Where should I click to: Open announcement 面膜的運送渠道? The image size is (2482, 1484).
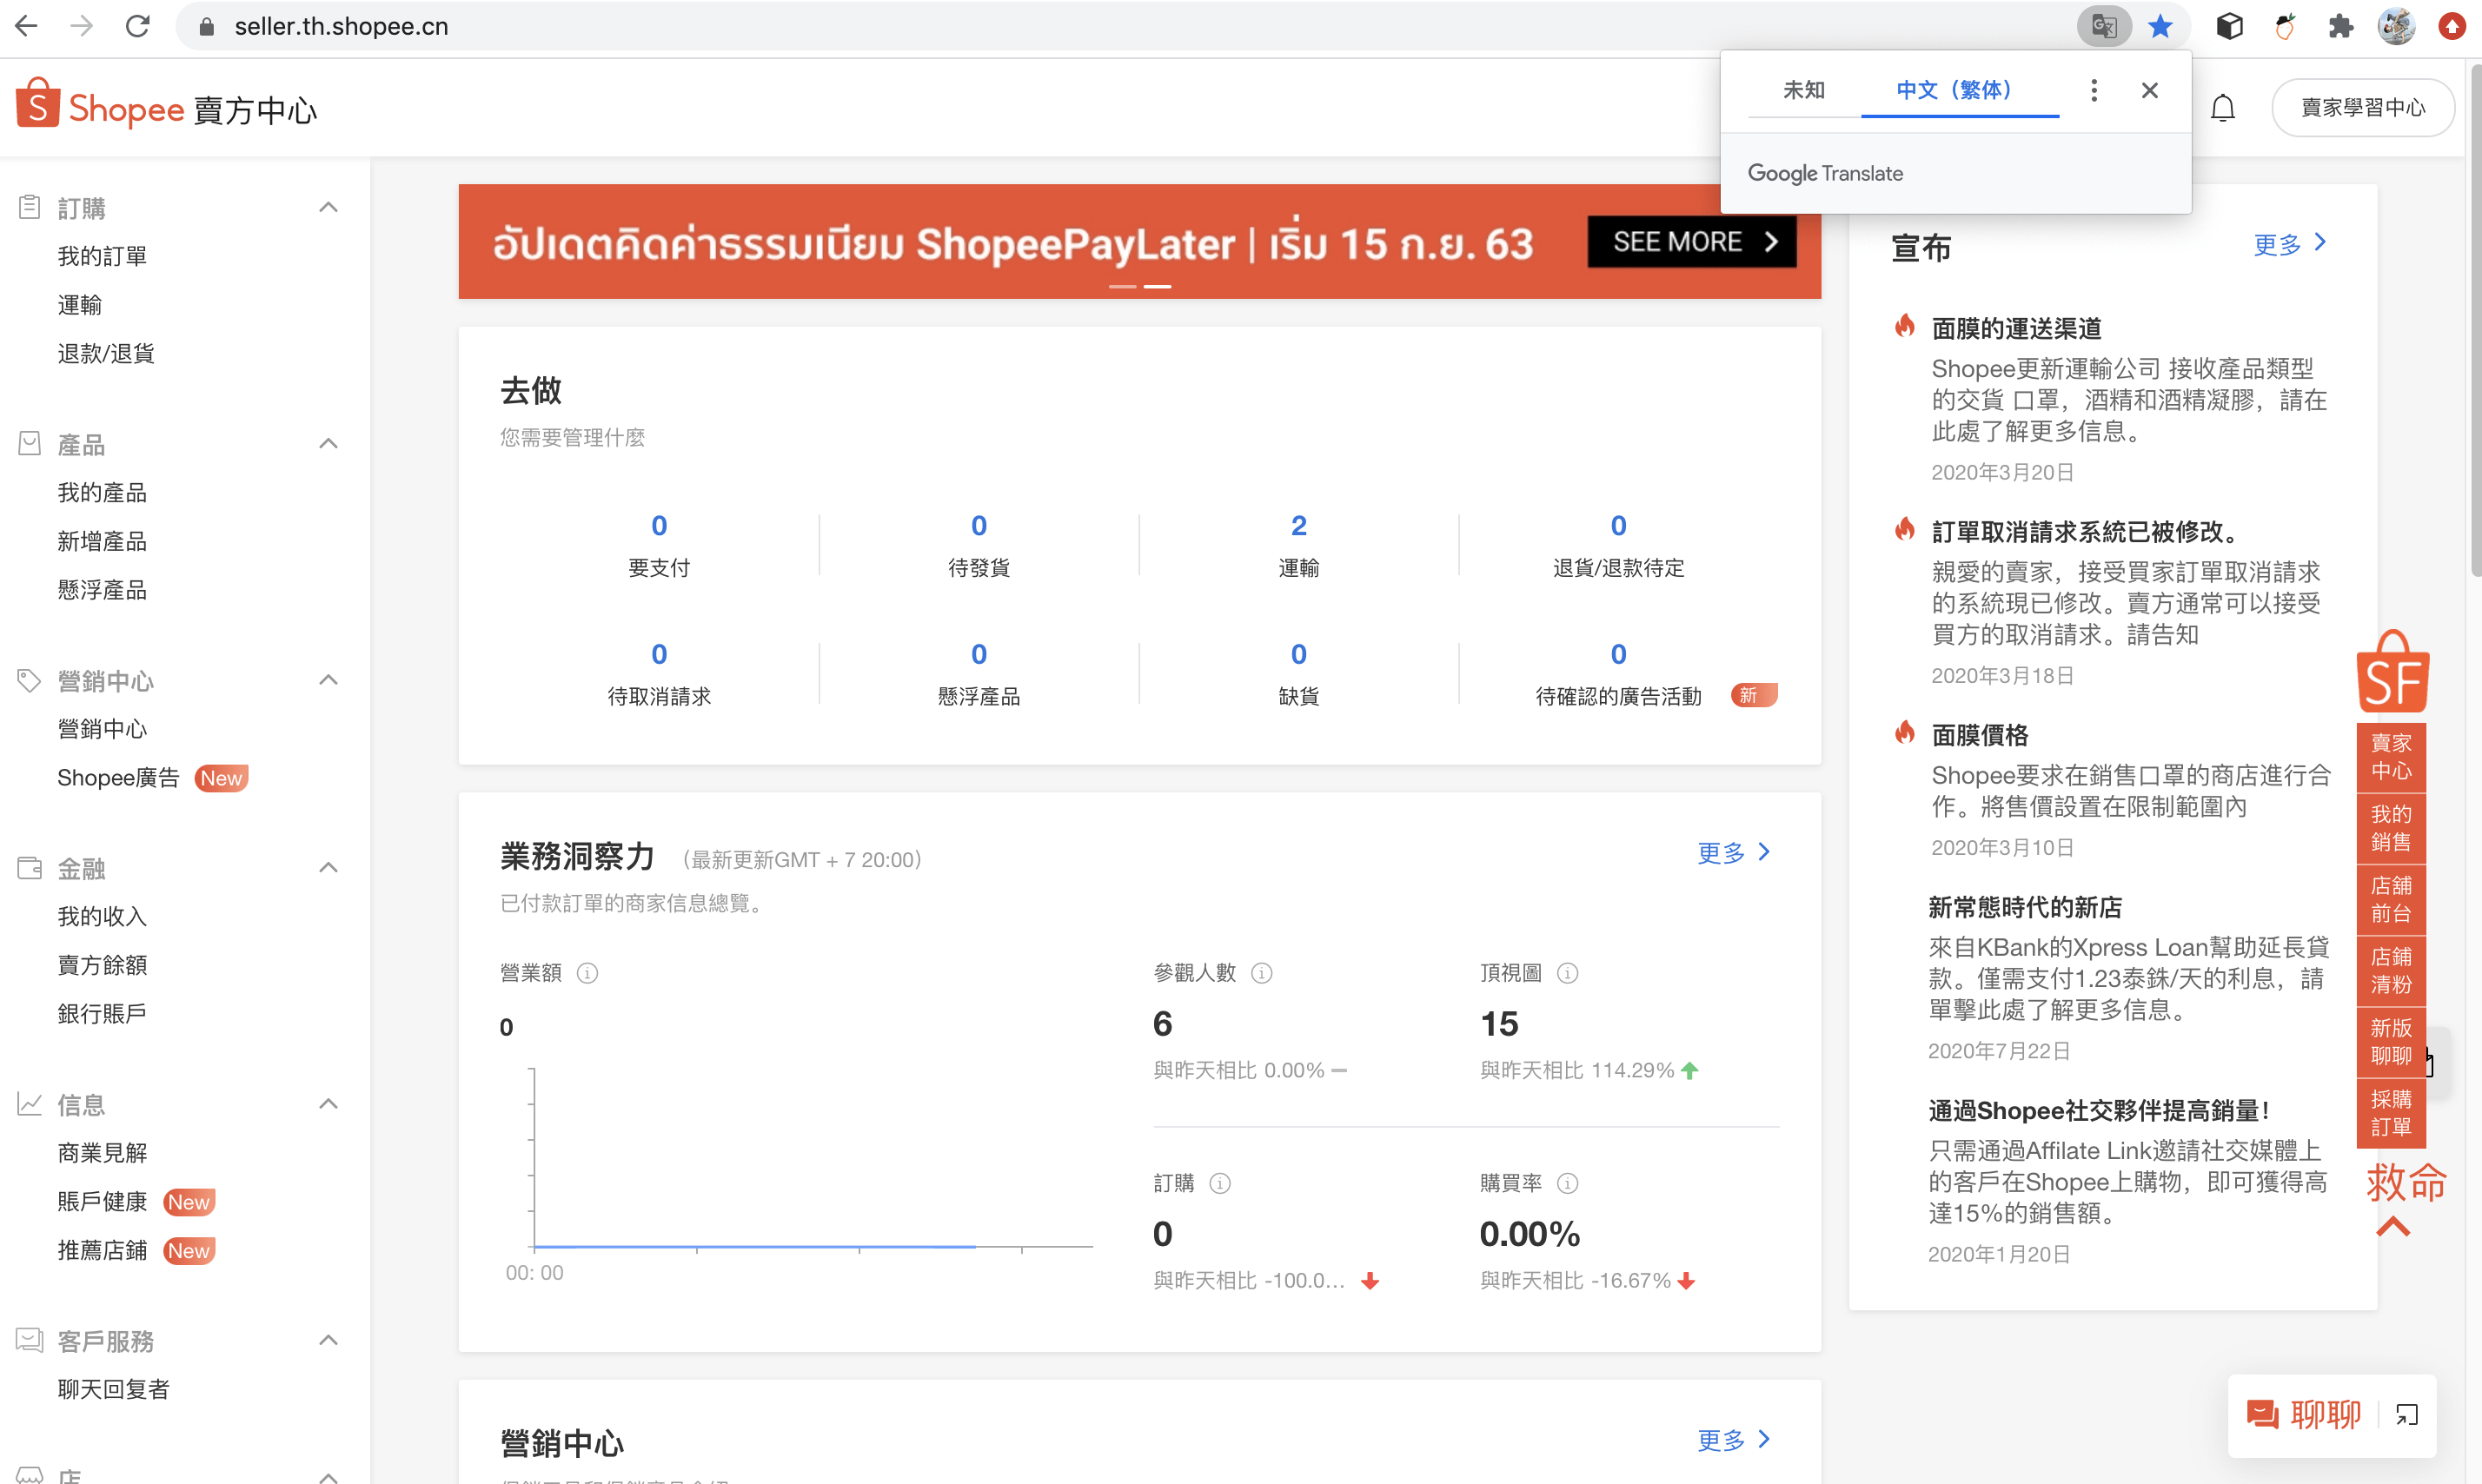(x=2016, y=328)
